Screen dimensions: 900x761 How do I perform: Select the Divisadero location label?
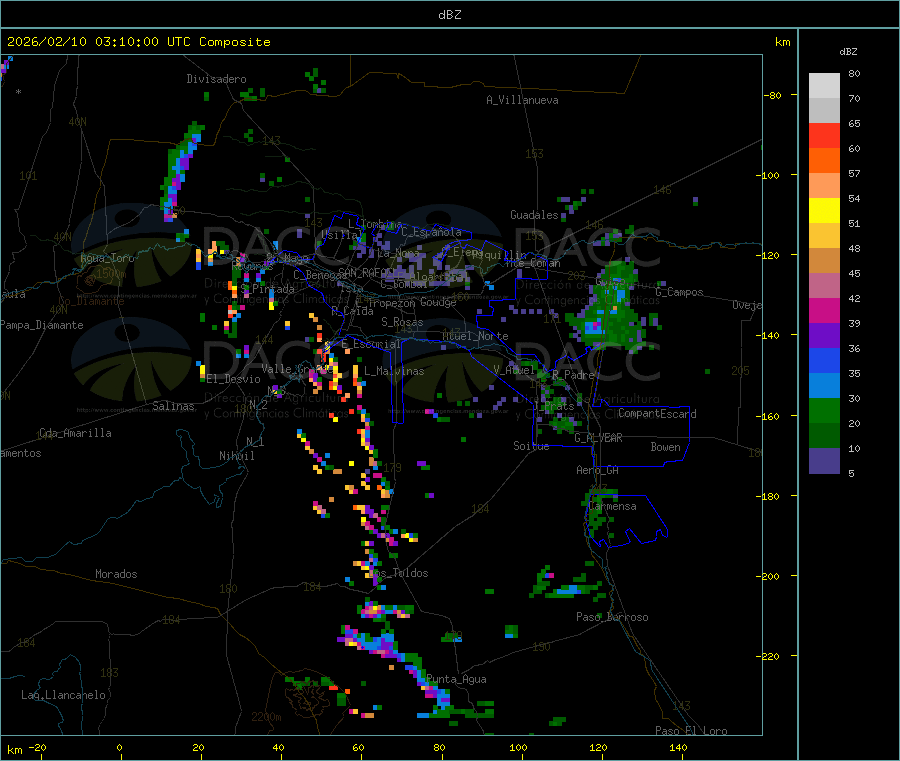coord(216,79)
